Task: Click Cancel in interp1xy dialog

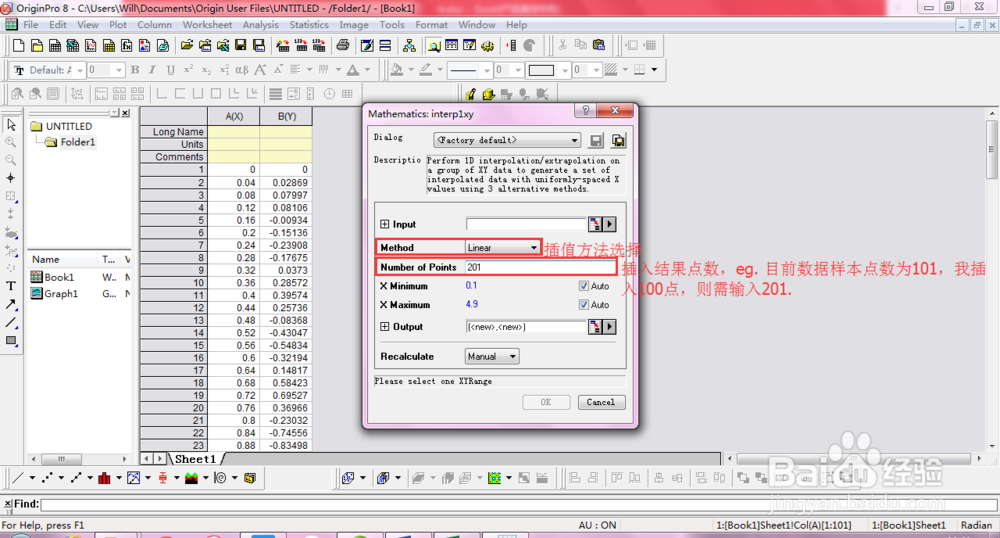Action: pyautogui.click(x=601, y=402)
